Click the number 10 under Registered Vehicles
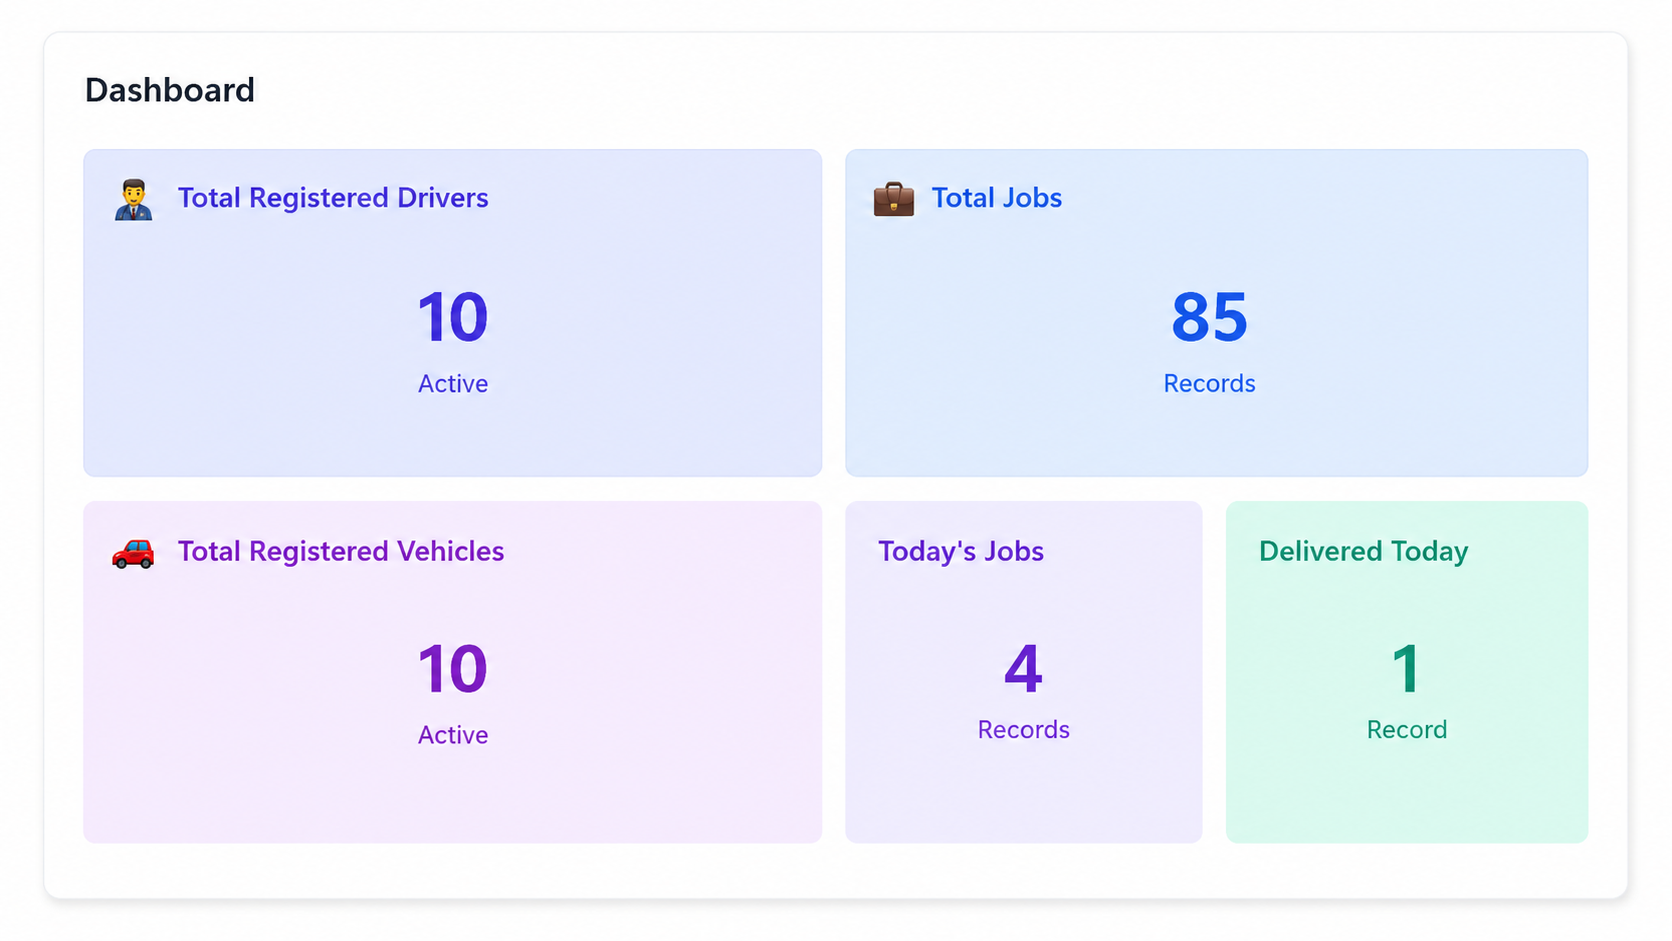This screenshot has width=1672, height=941. 453,669
